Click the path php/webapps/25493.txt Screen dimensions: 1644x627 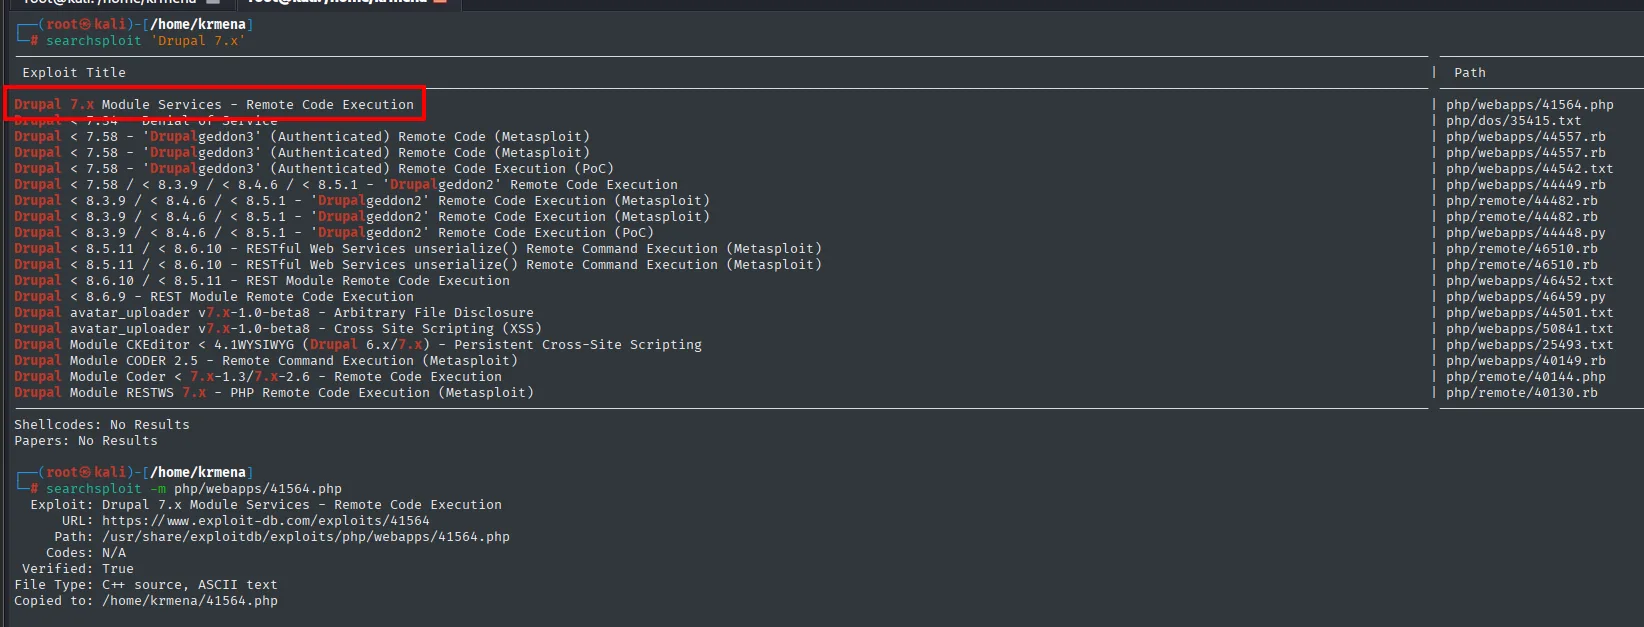click(x=1529, y=345)
